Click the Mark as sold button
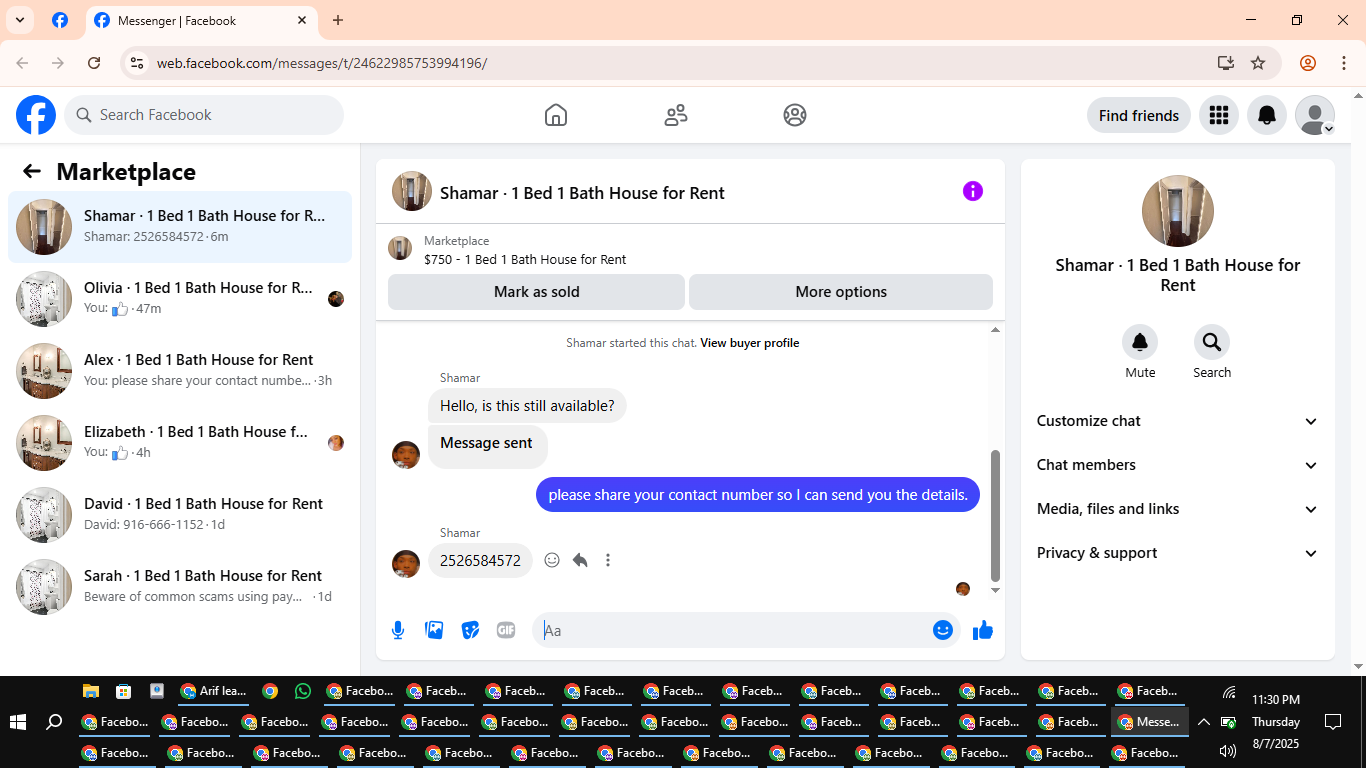Screen dimensions: 1366x768 (536, 292)
